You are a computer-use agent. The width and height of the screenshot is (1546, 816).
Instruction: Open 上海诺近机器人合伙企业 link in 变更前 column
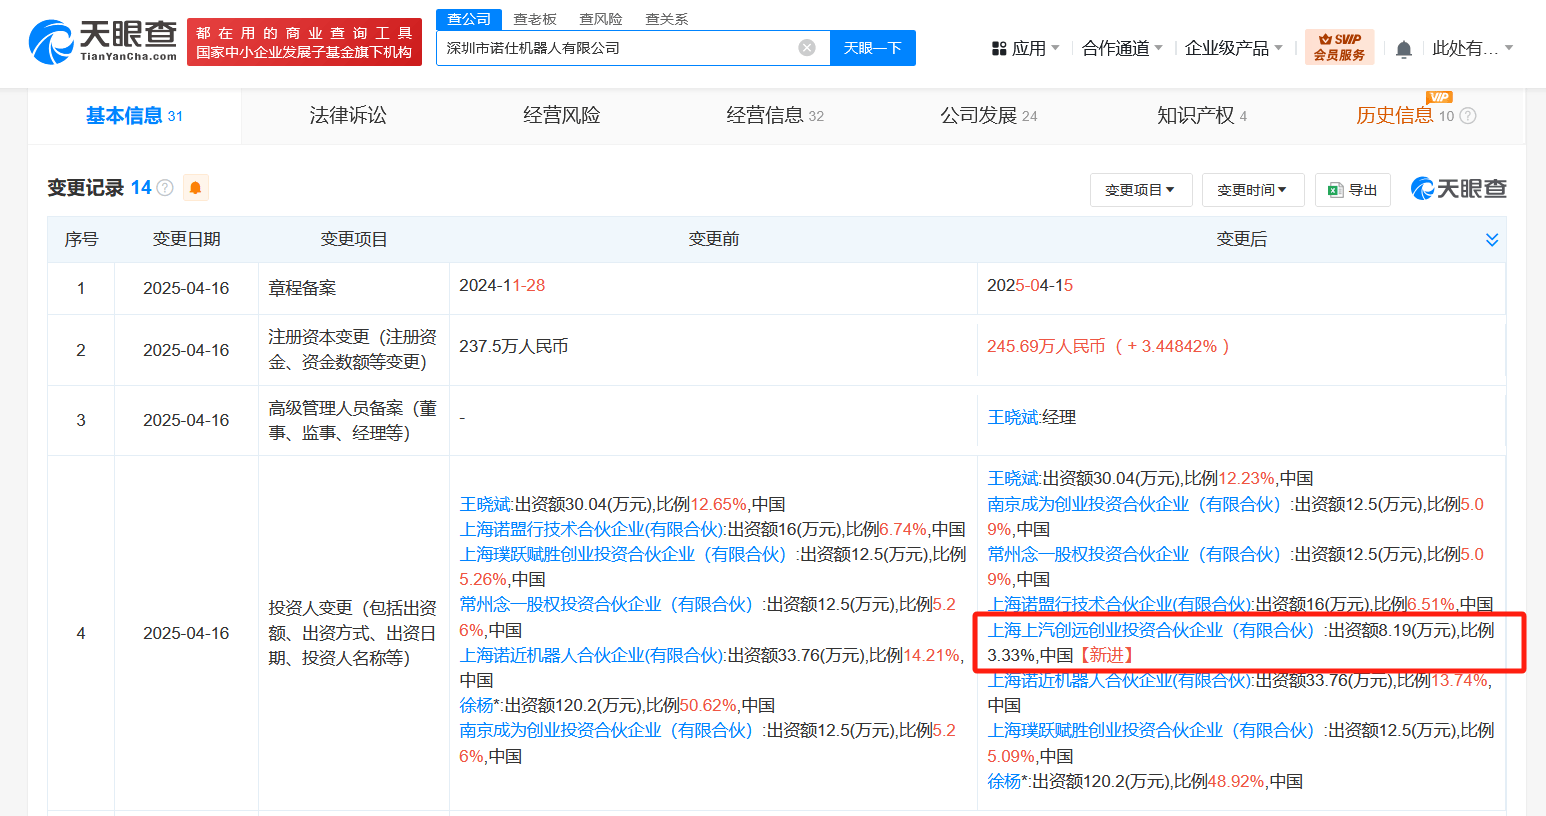coord(592,656)
